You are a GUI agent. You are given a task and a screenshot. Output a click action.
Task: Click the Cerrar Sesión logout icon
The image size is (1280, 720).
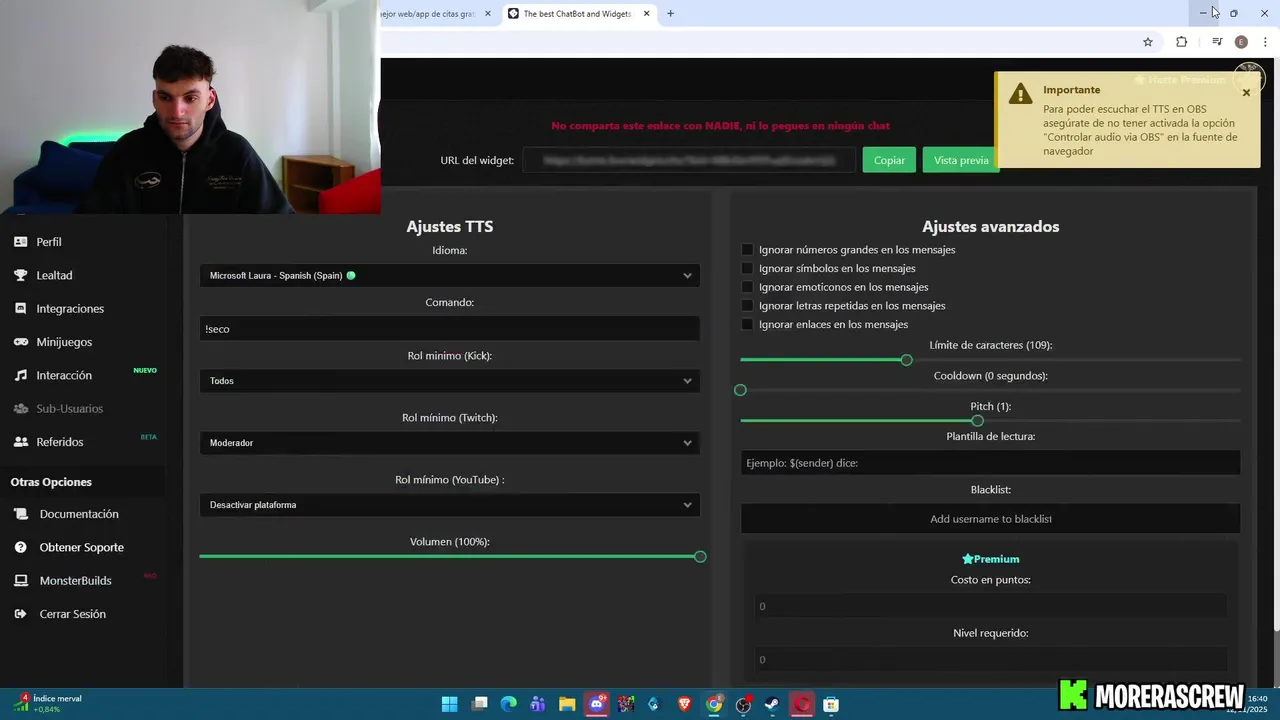tap(20, 614)
